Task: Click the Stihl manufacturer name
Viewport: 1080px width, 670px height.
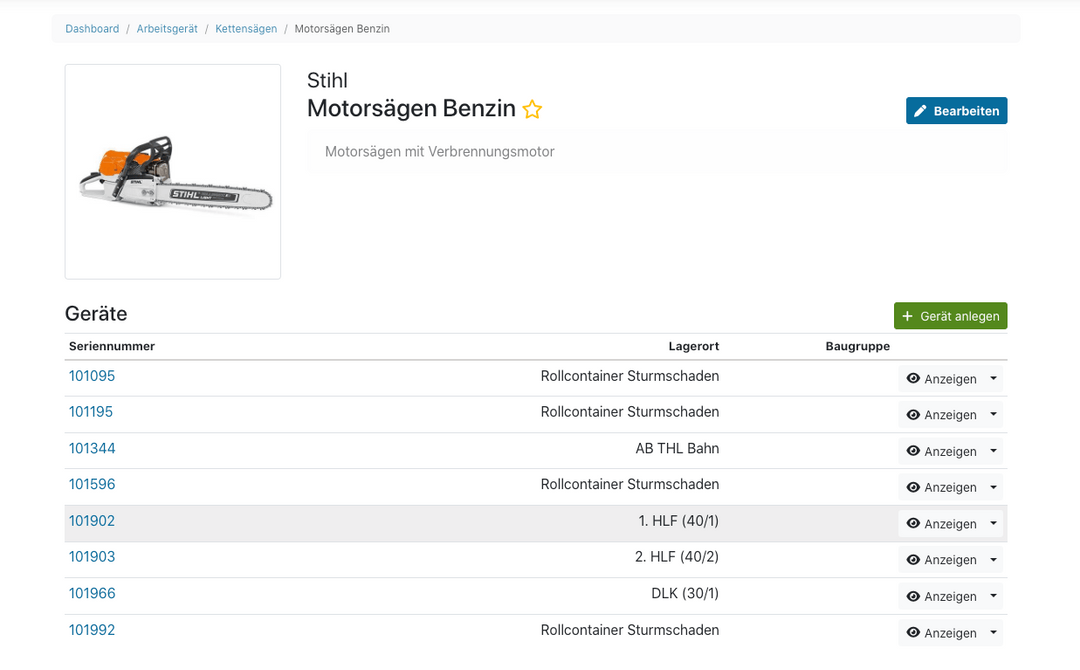Action: (327, 81)
